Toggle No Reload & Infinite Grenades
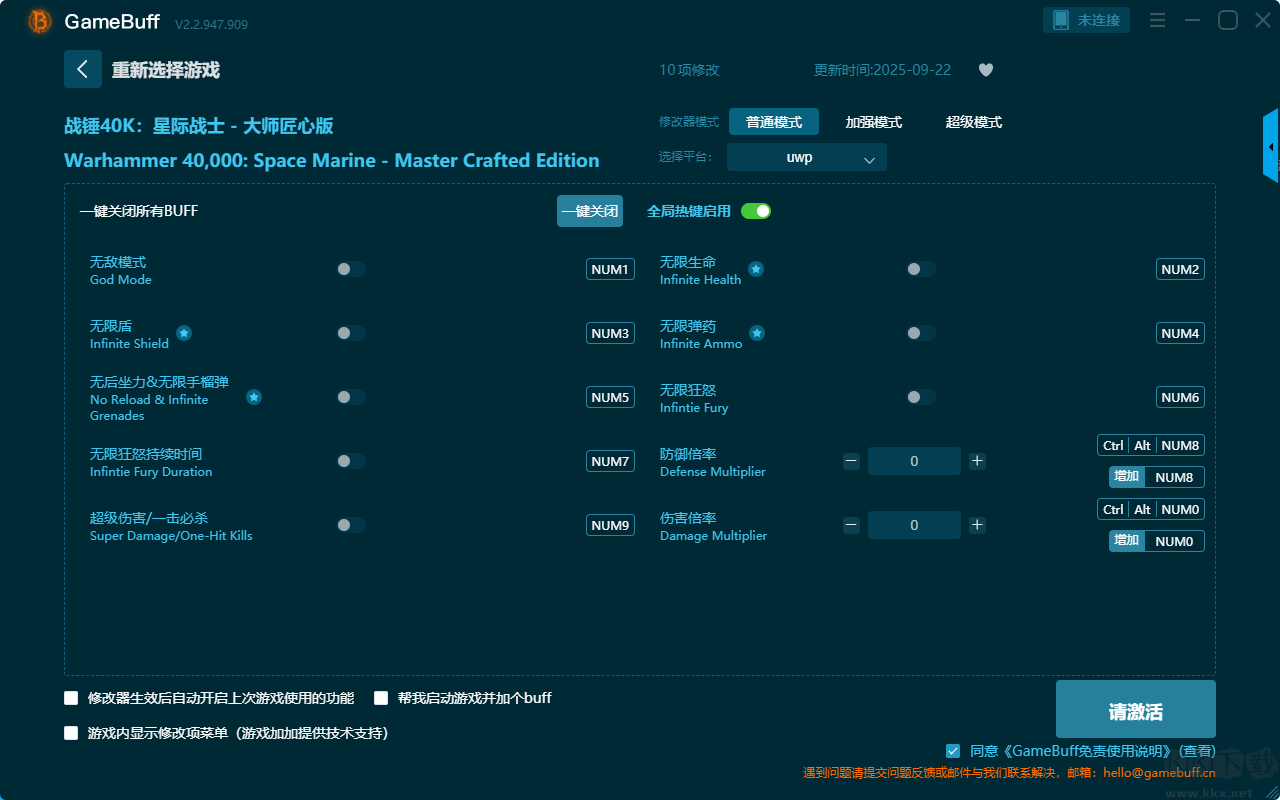 coord(351,397)
